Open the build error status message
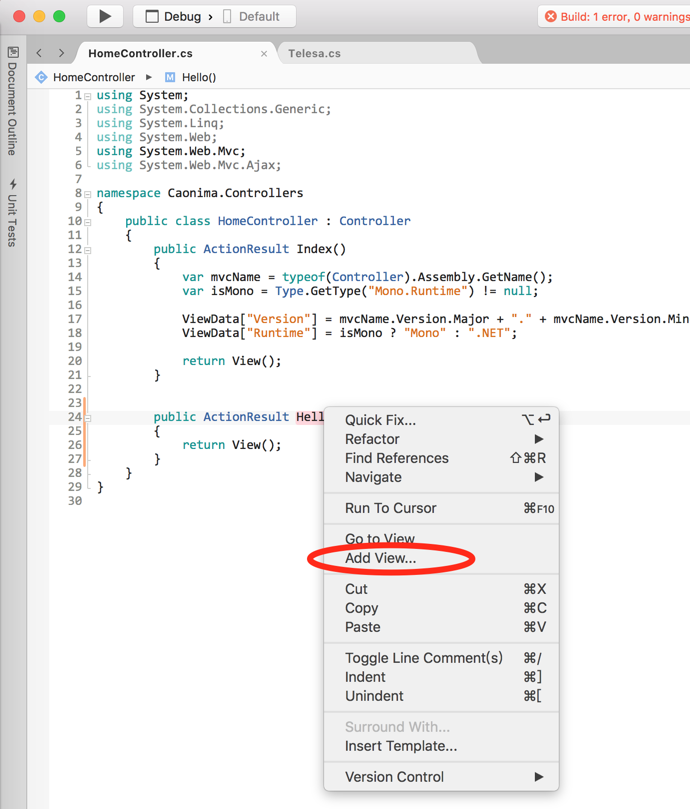Image resolution: width=690 pixels, height=809 pixels. tap(624, 17)
